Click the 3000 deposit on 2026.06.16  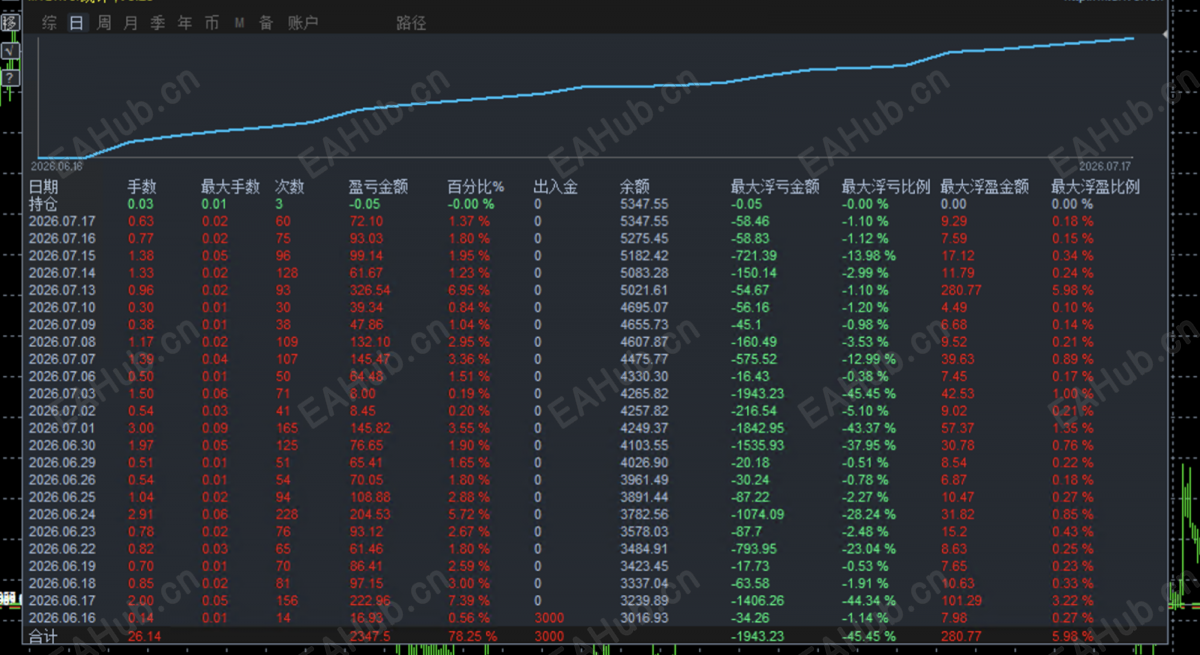pyautogui.click(x=548, y=618)
